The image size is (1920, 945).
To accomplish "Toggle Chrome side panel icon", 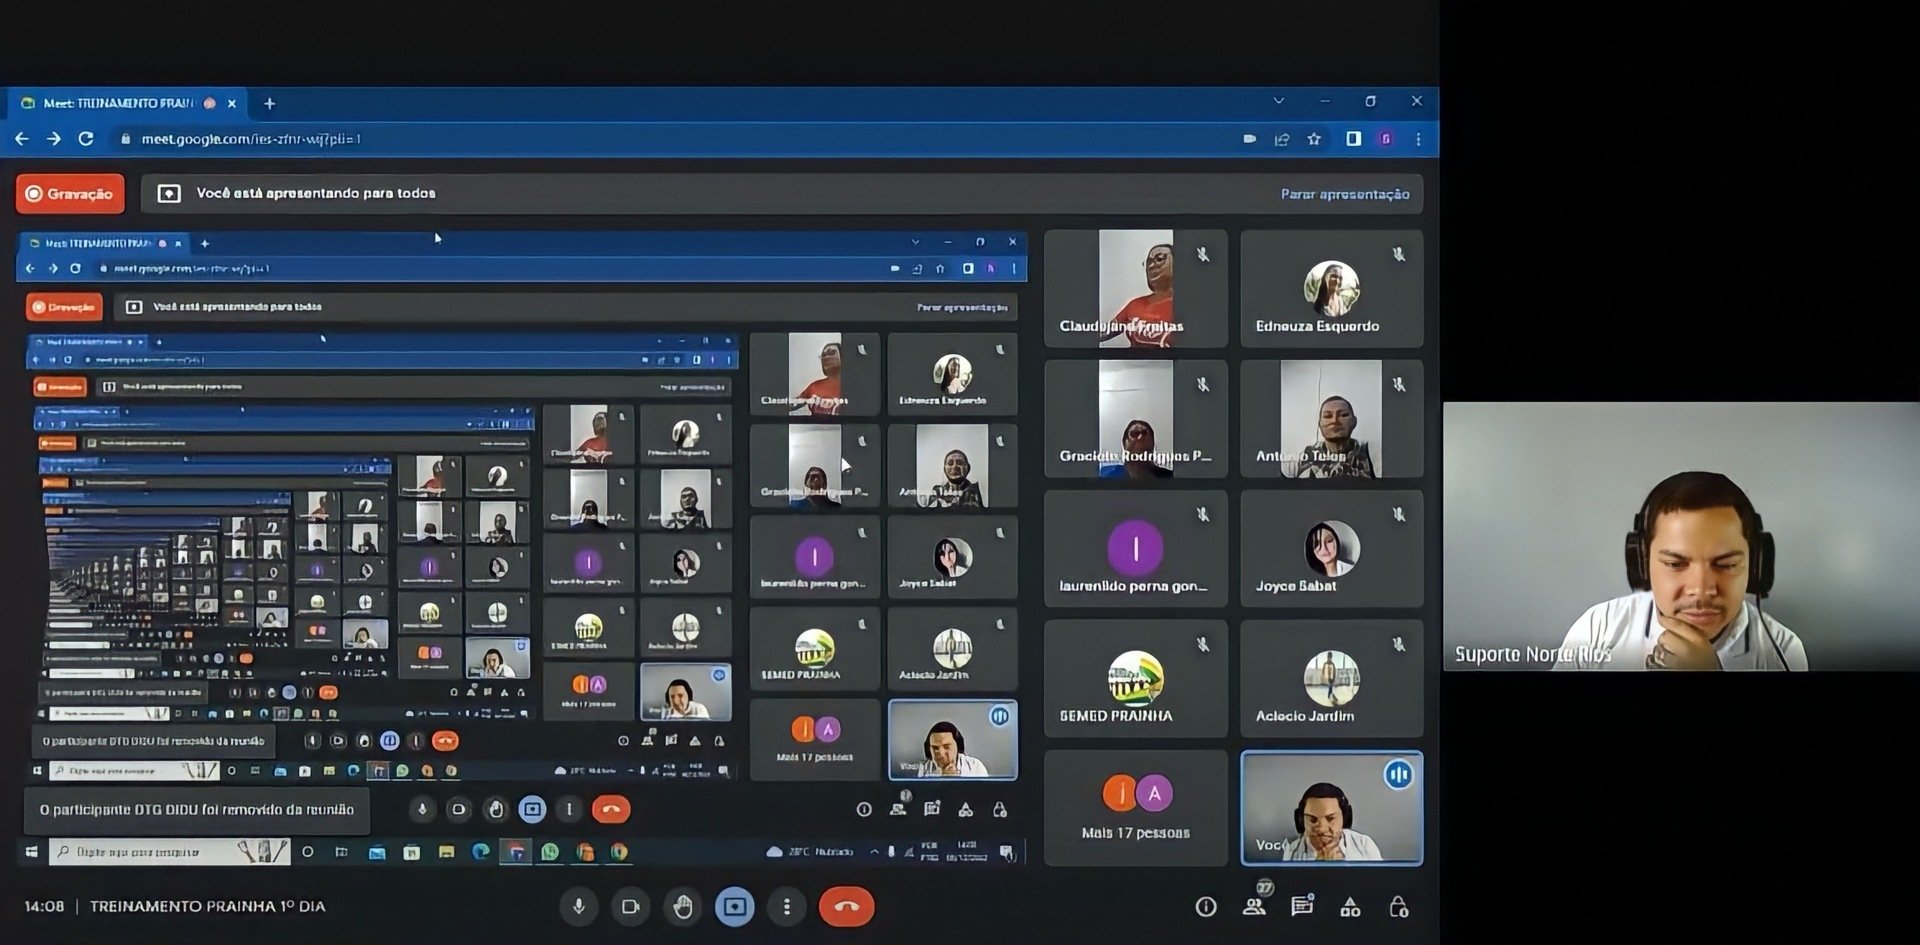I will click(1353, 139).
